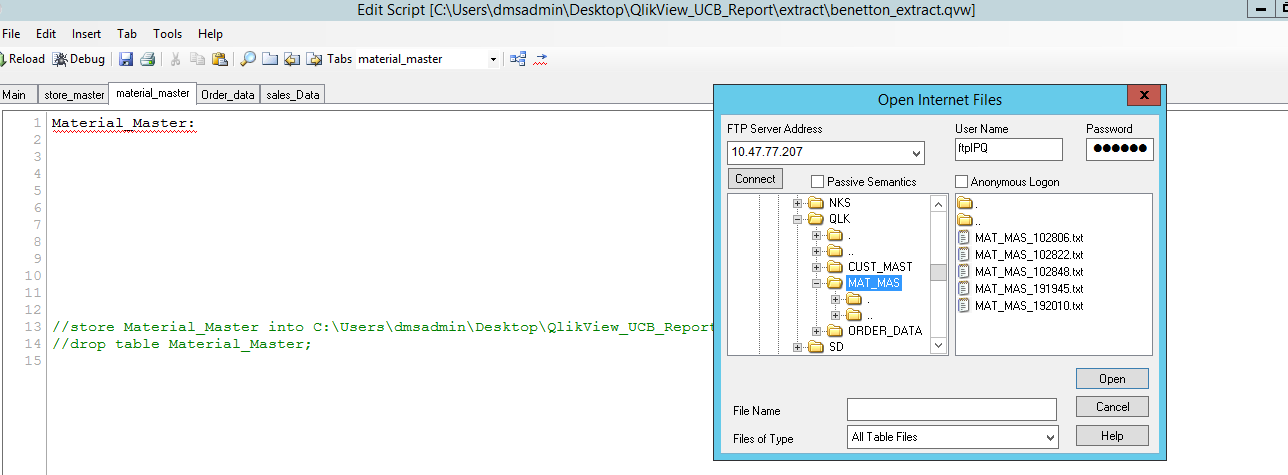Click the Cut scissors icon
The image size is (1288, 475).
pos(176,59)
